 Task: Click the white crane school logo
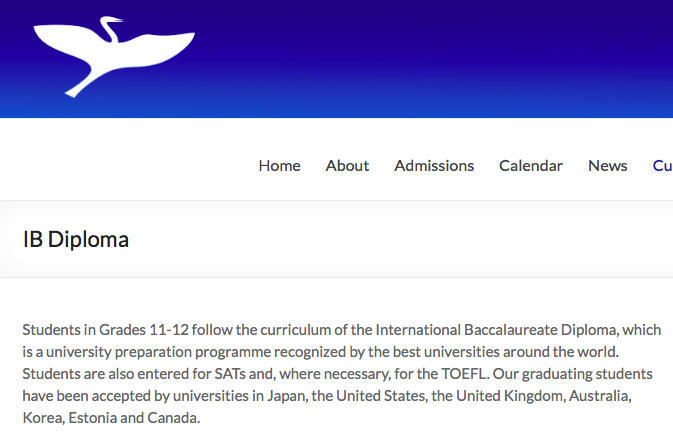(114, 57)
